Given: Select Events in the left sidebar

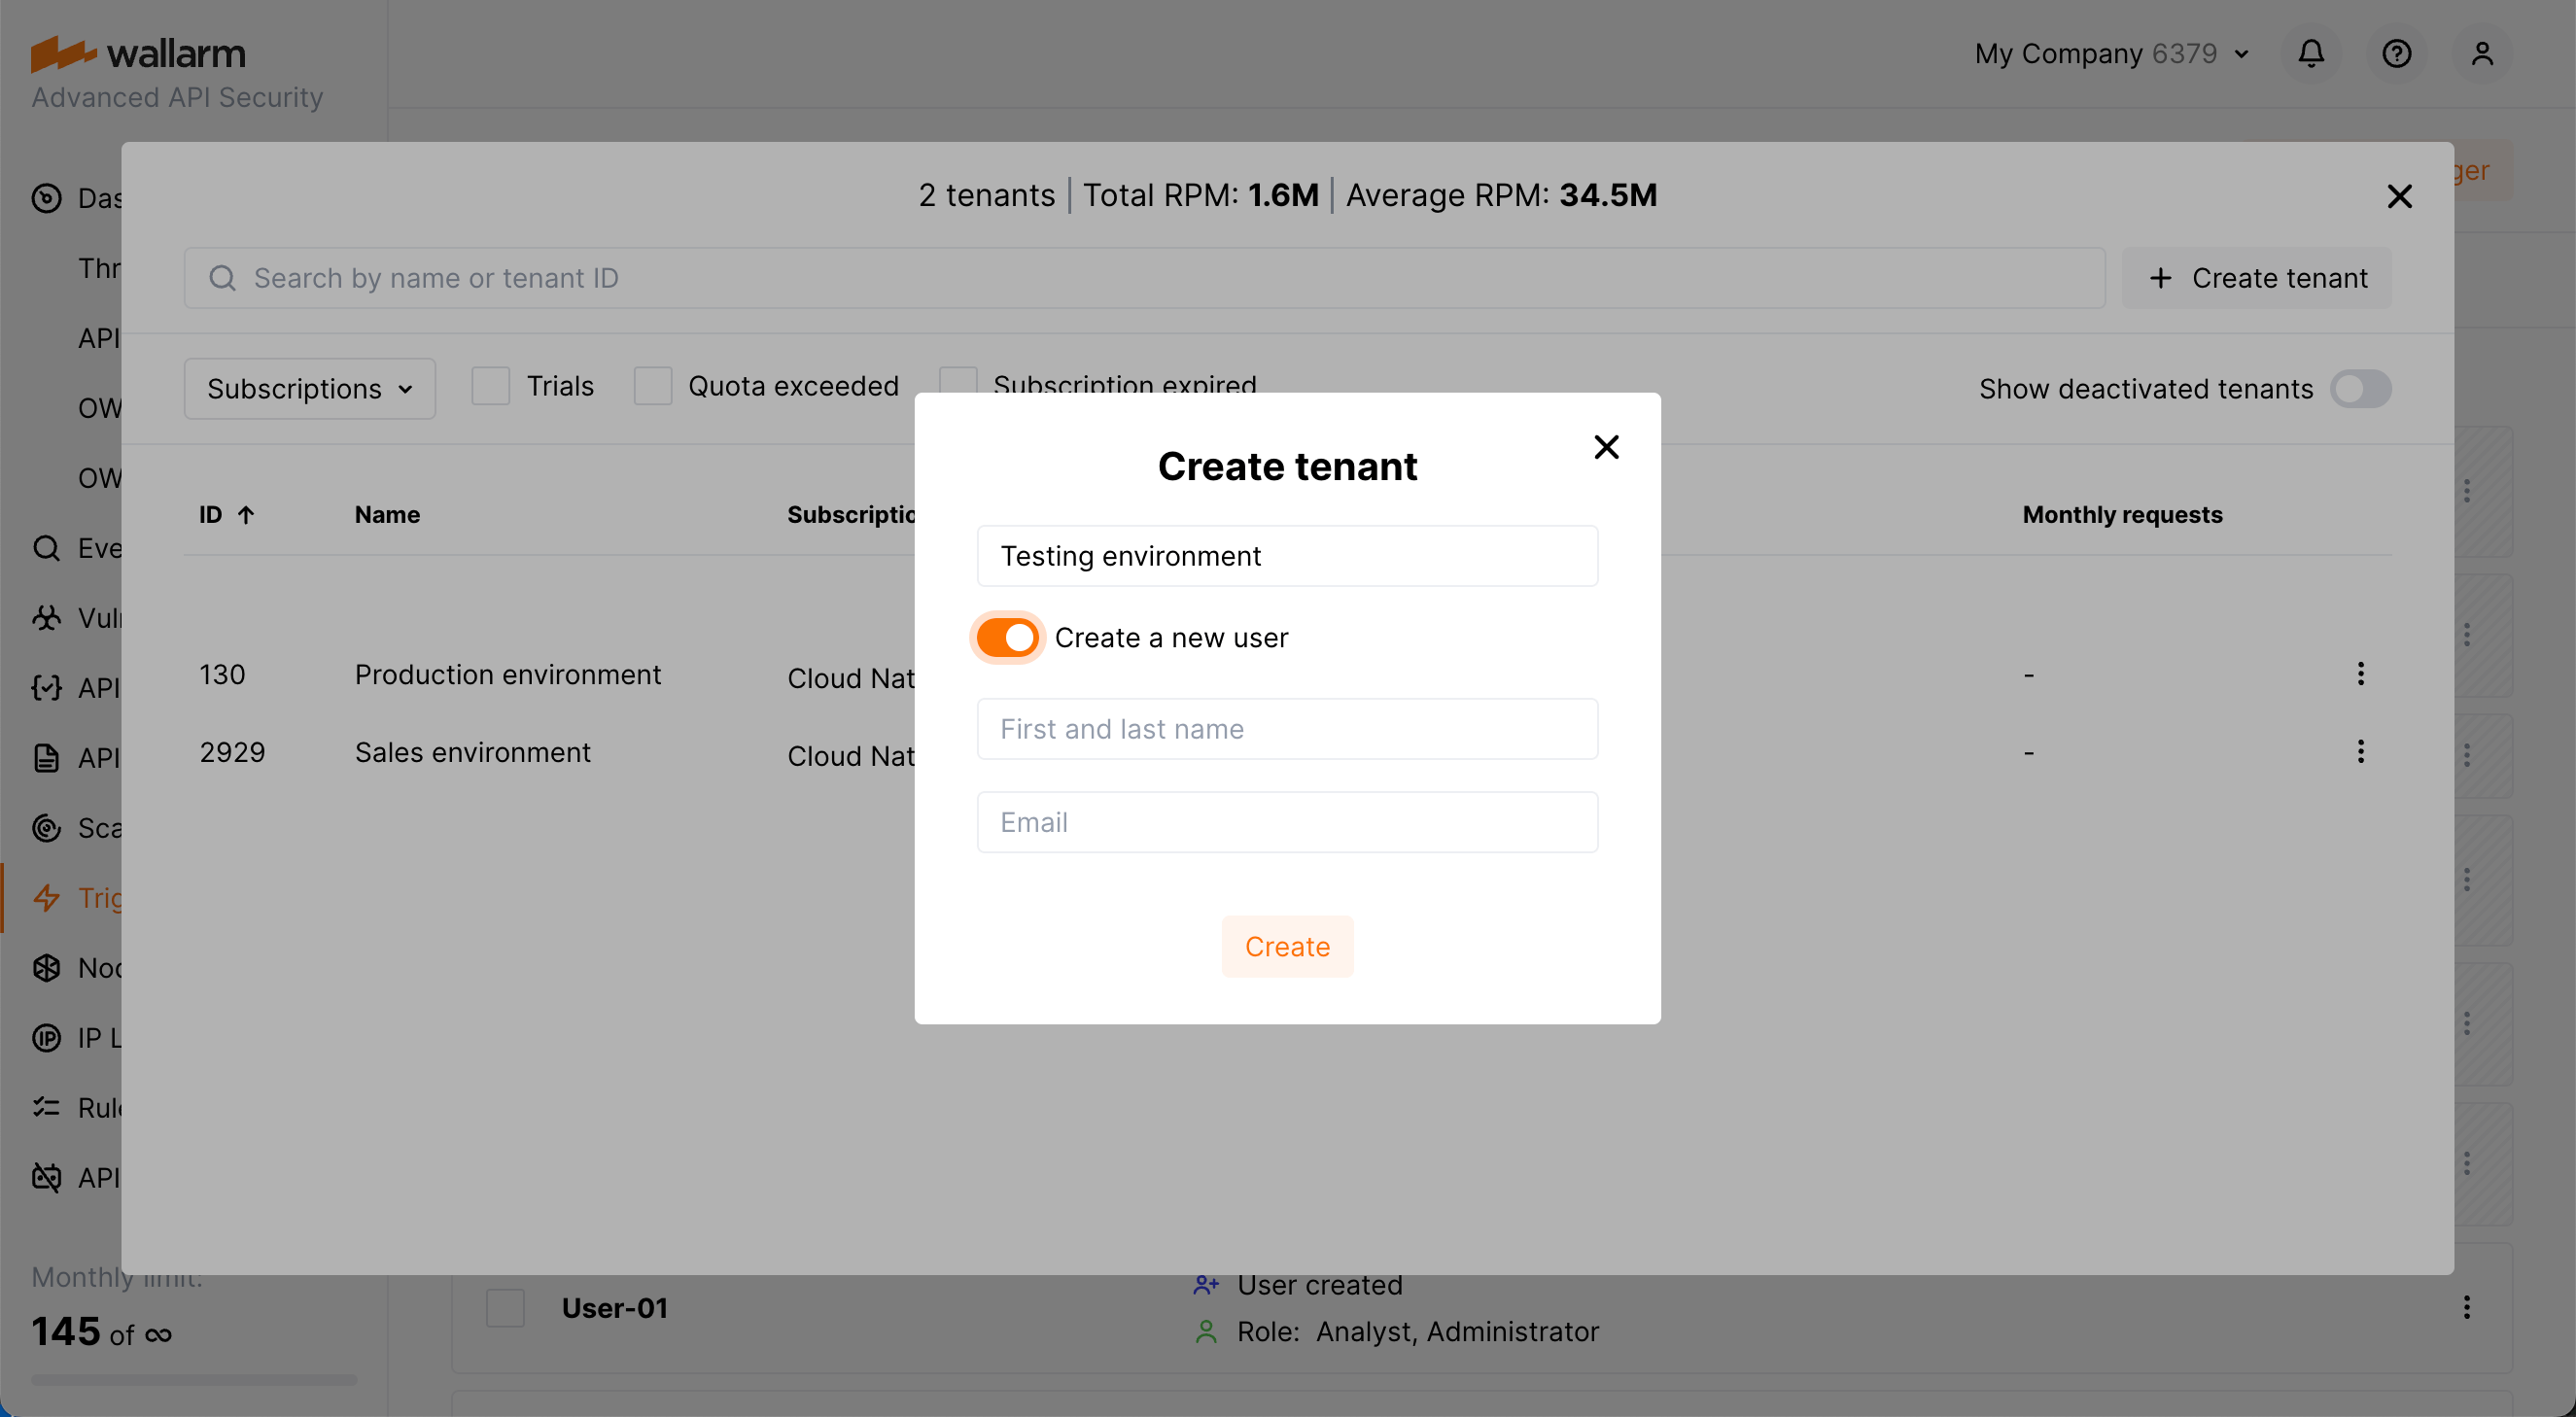Looking at the screenshot, I should [48, 547].
